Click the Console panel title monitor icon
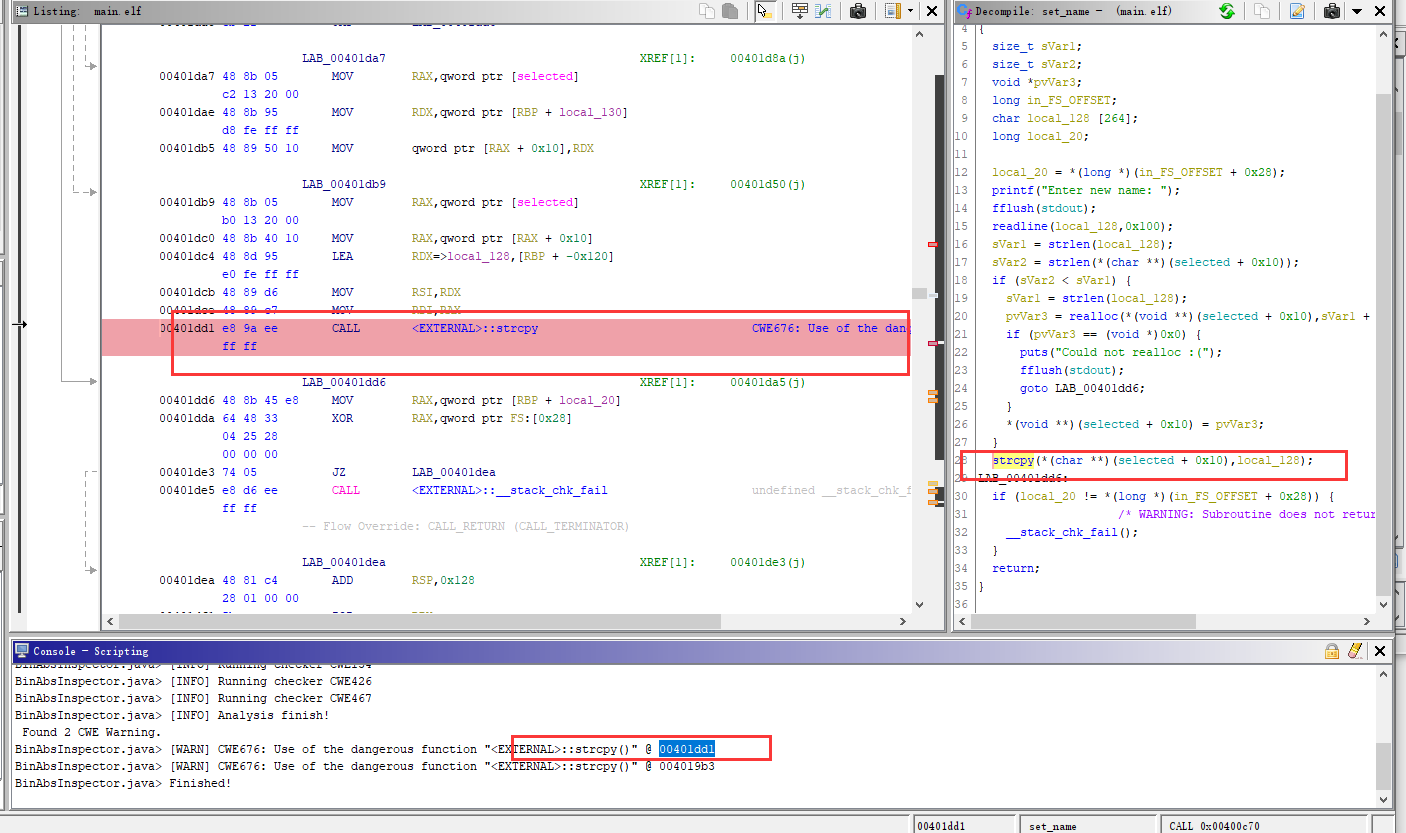Screen dimensions: 1406x833 (22, 651)
